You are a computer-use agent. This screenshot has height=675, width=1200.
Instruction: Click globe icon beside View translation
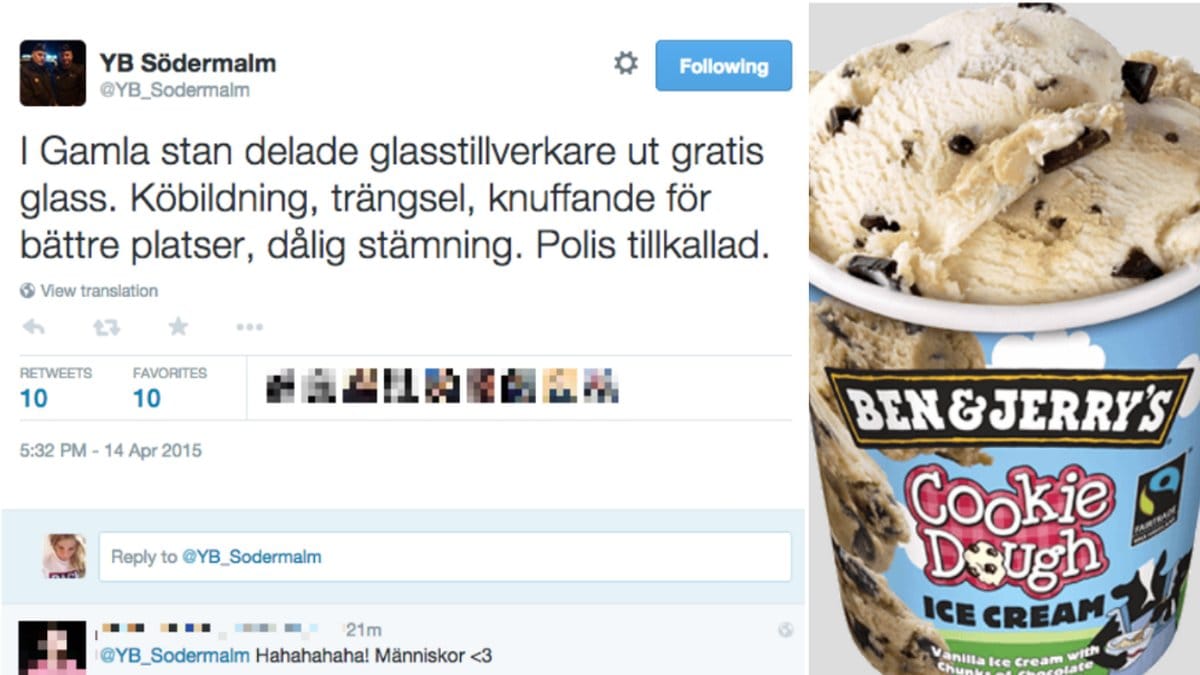pos(27,291)
